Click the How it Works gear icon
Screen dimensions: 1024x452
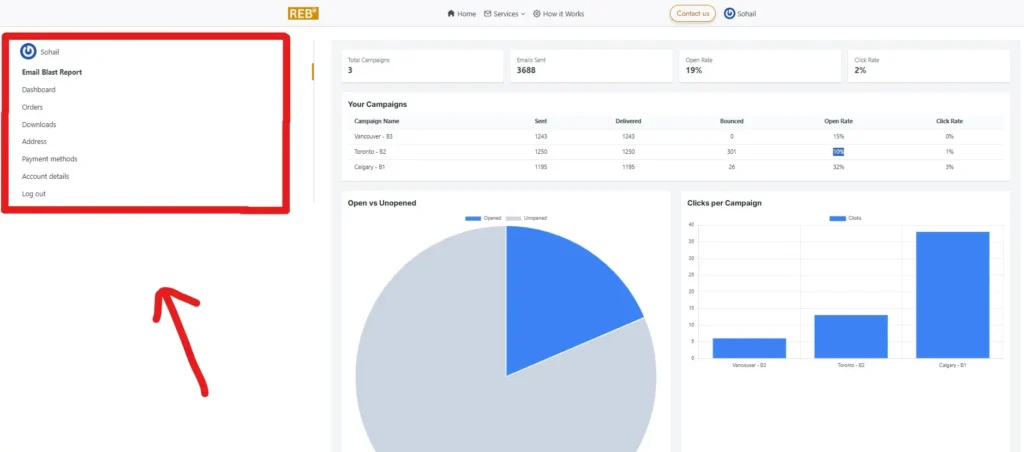[537, 14]
